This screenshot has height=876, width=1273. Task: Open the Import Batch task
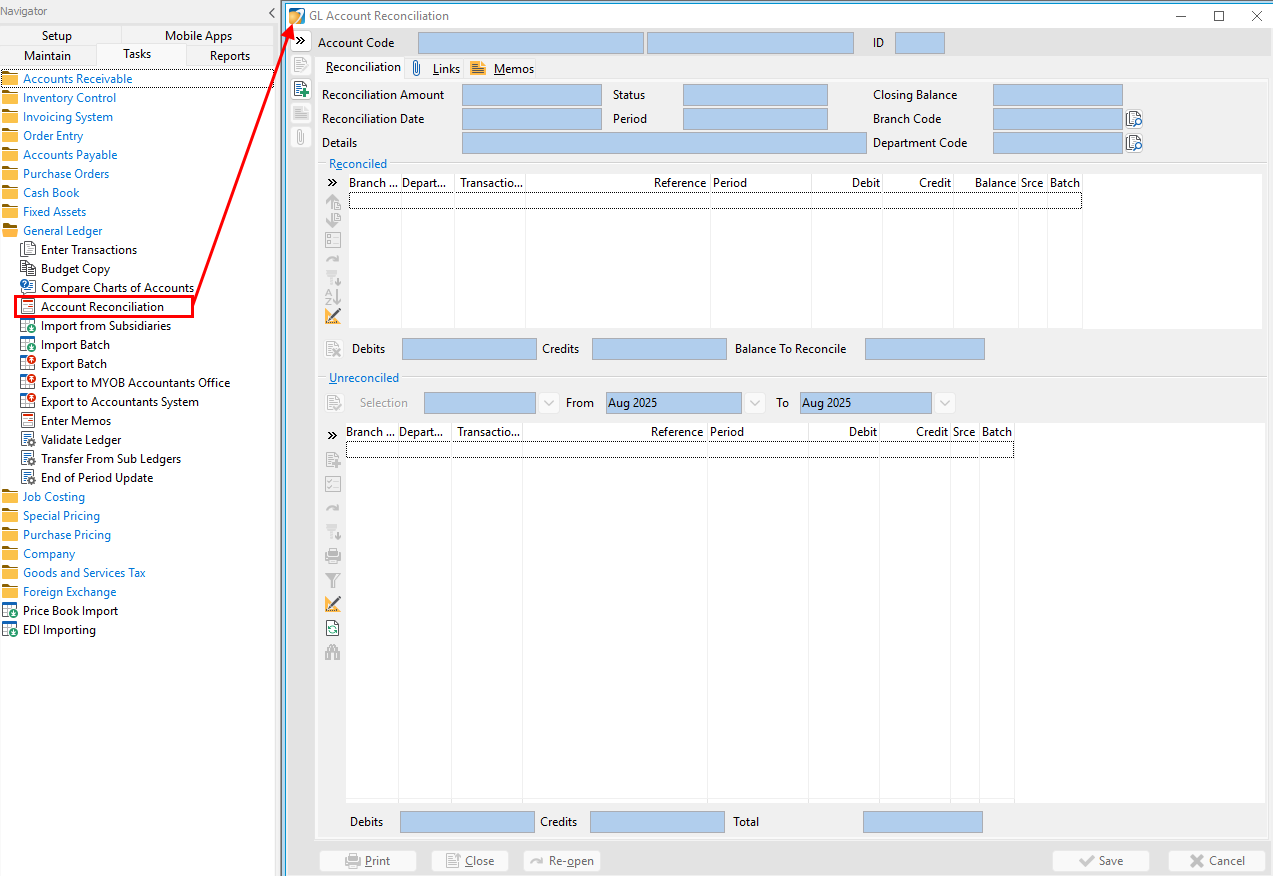66,345
